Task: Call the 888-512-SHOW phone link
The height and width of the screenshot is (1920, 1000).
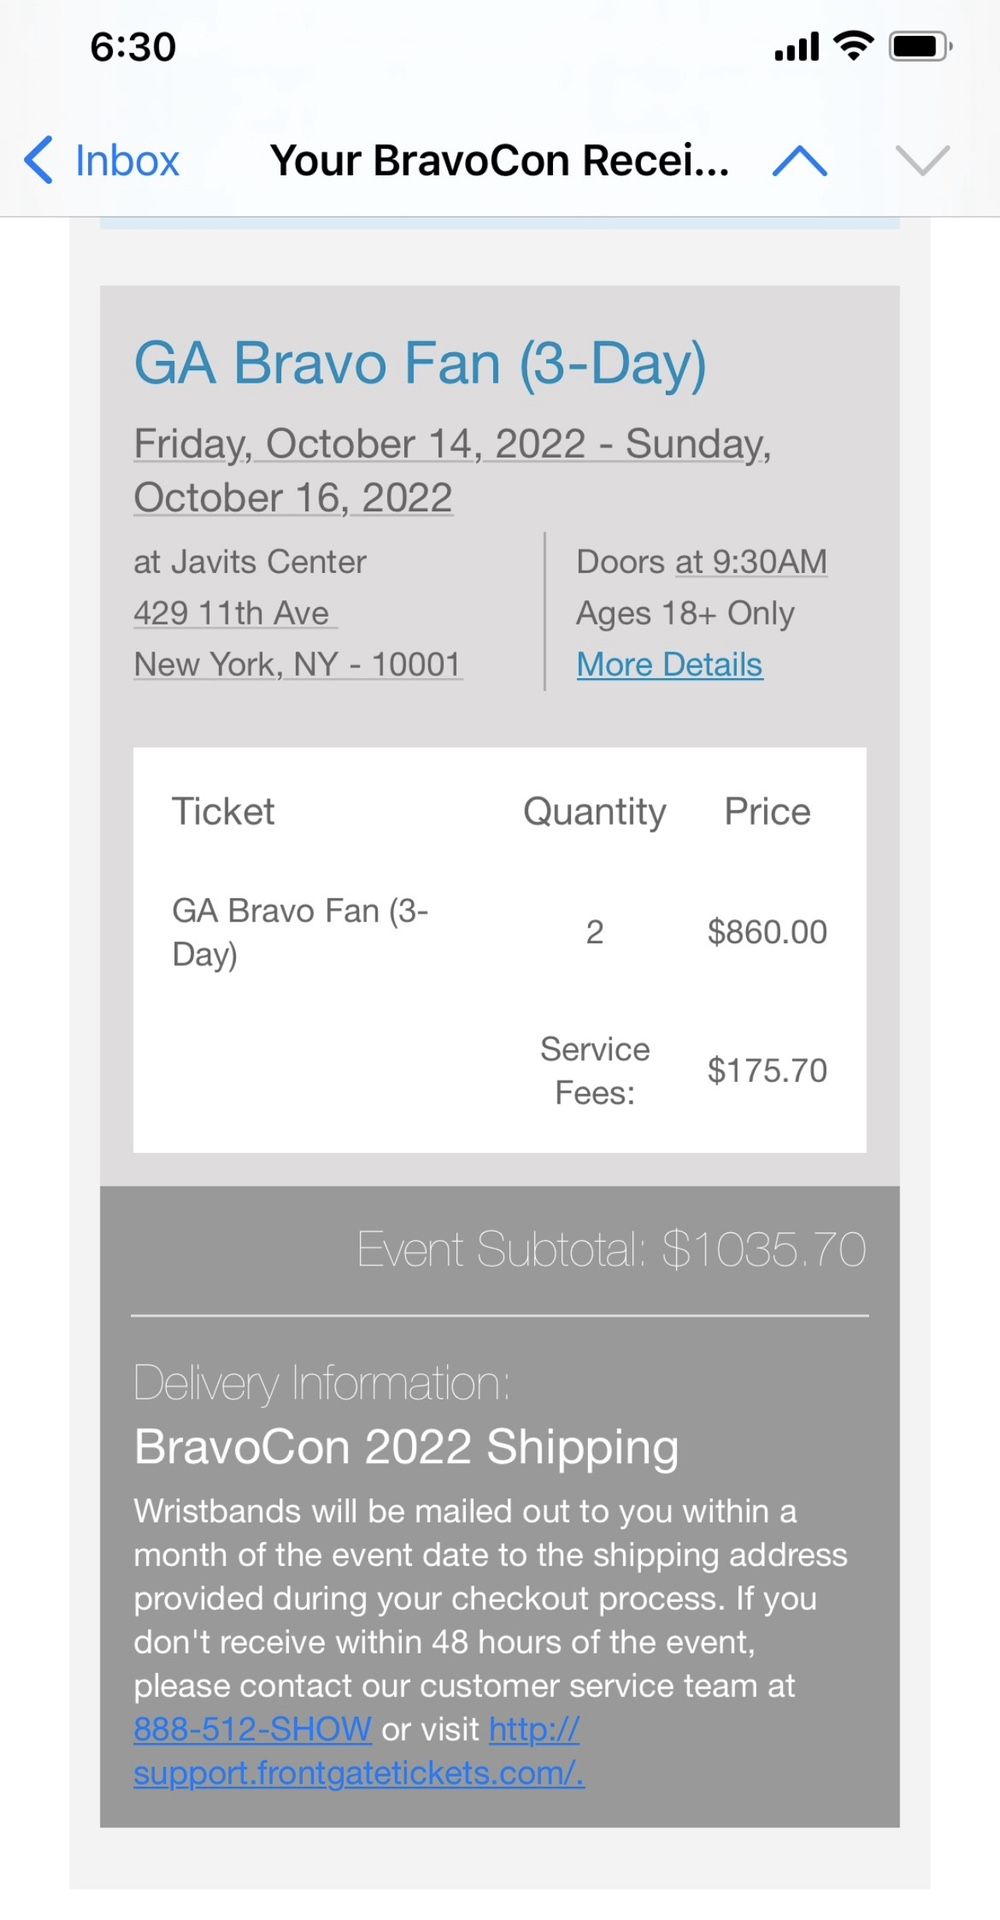Action: (252, 1729)
